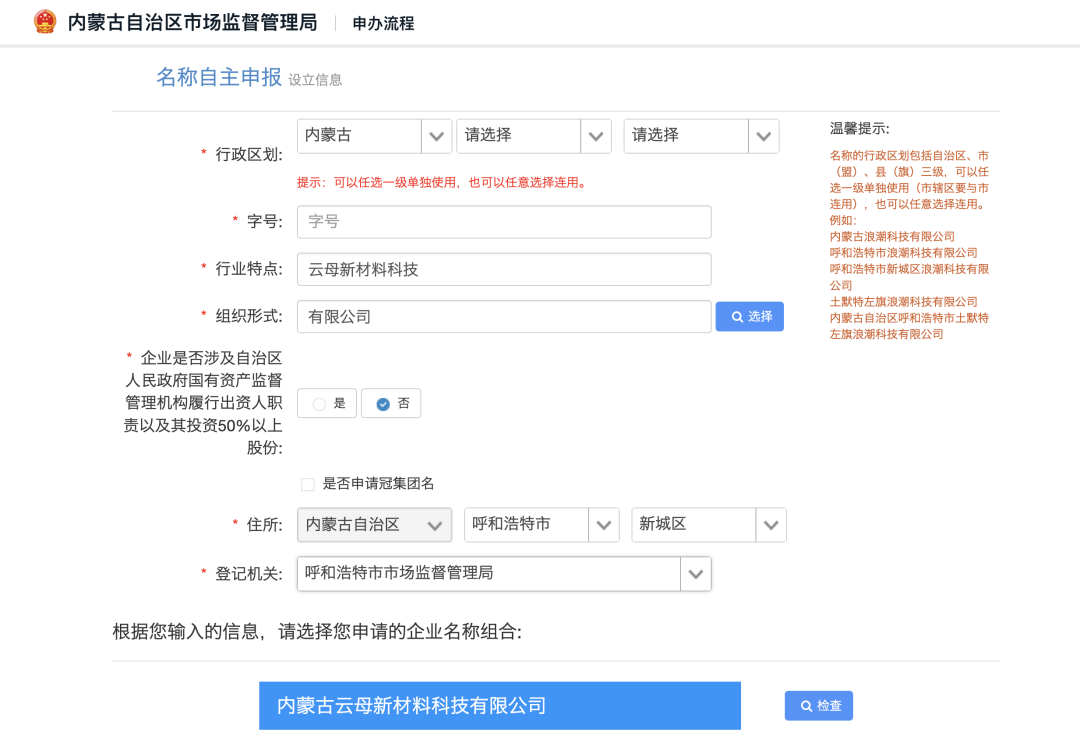Click the dropdown arrow next to 内蒙古
The width and height of the screenshot is (1080, 746).
tap(435, 135)
